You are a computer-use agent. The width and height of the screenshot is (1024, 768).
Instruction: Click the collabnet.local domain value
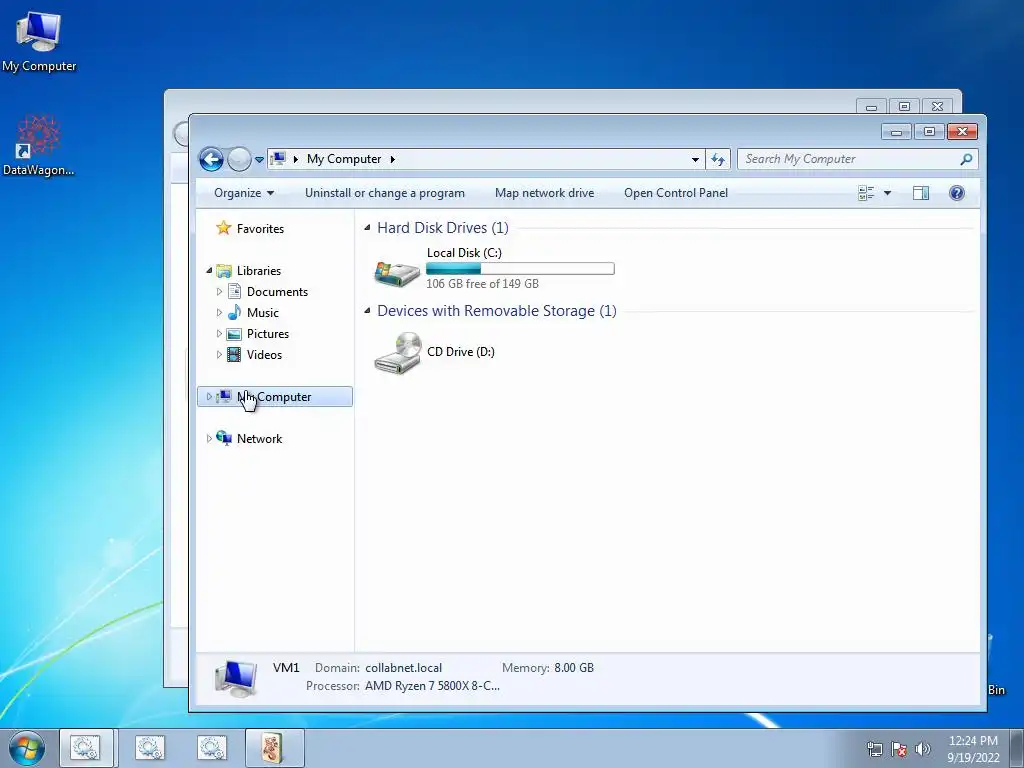[x=403, y=667]
